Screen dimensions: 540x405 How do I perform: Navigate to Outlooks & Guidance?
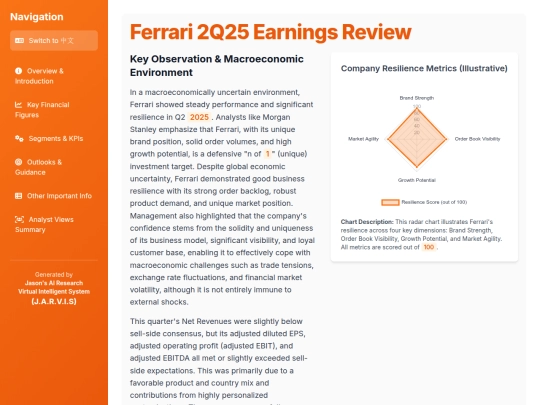tap(54, 167)
